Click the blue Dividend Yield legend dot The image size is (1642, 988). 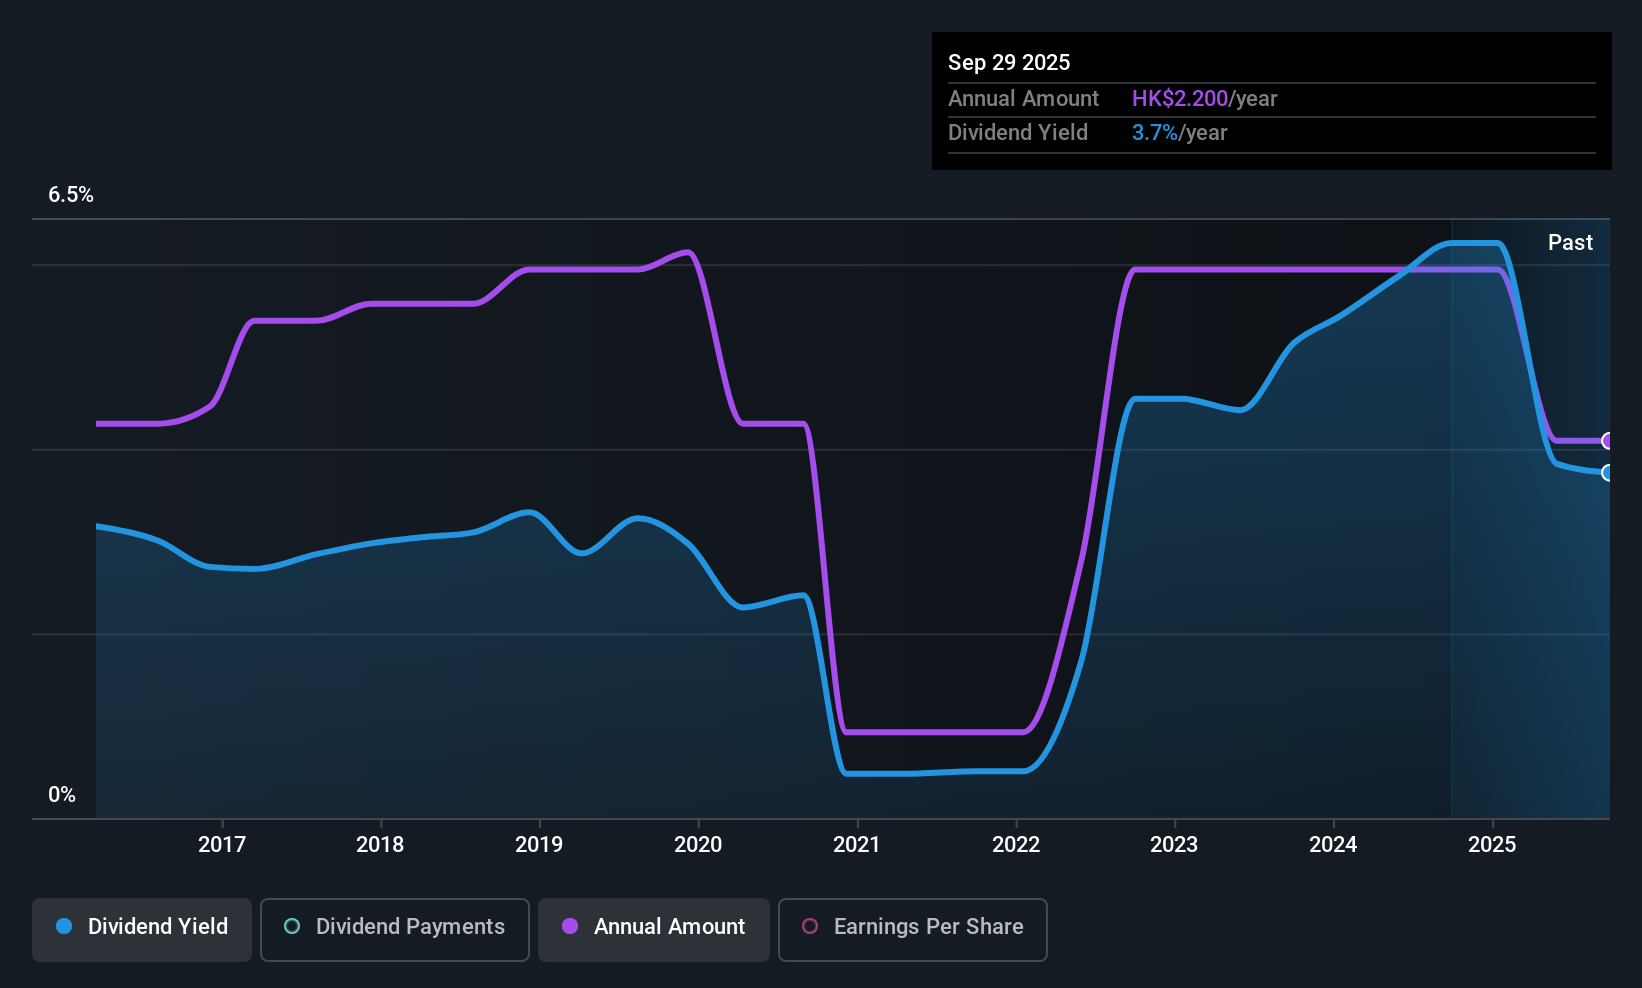tap(64, 927)
